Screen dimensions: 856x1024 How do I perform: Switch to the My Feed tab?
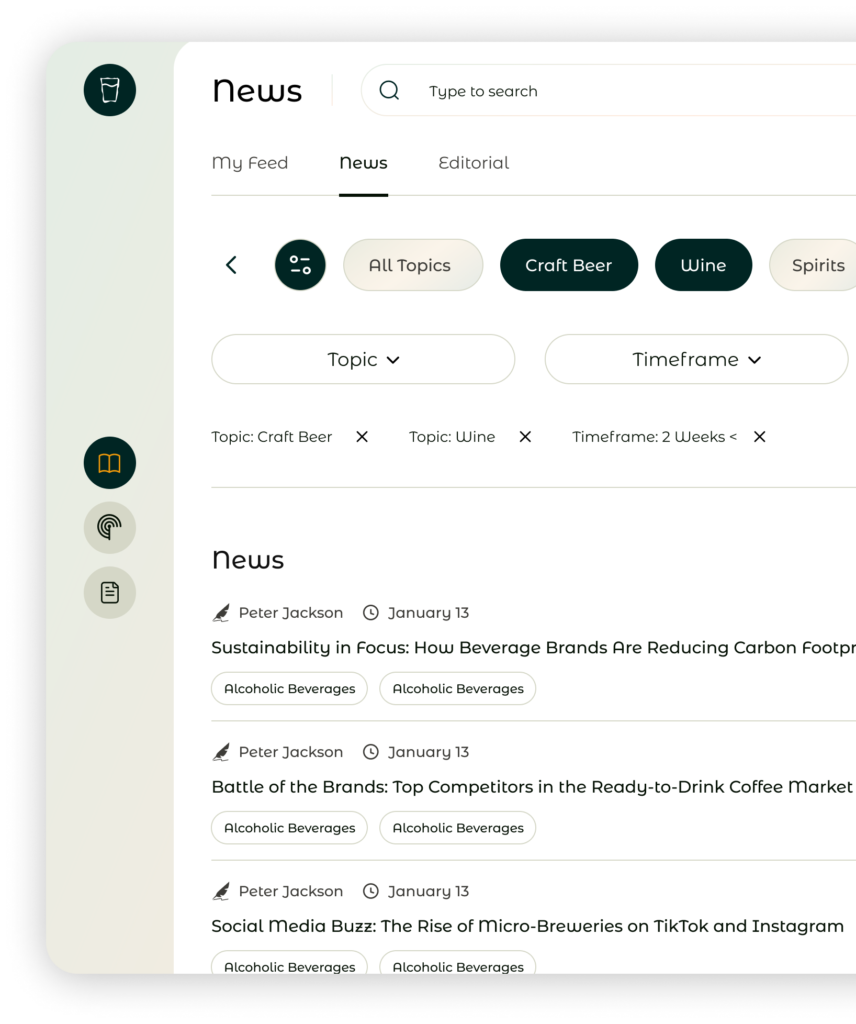[x=250, y=163]
